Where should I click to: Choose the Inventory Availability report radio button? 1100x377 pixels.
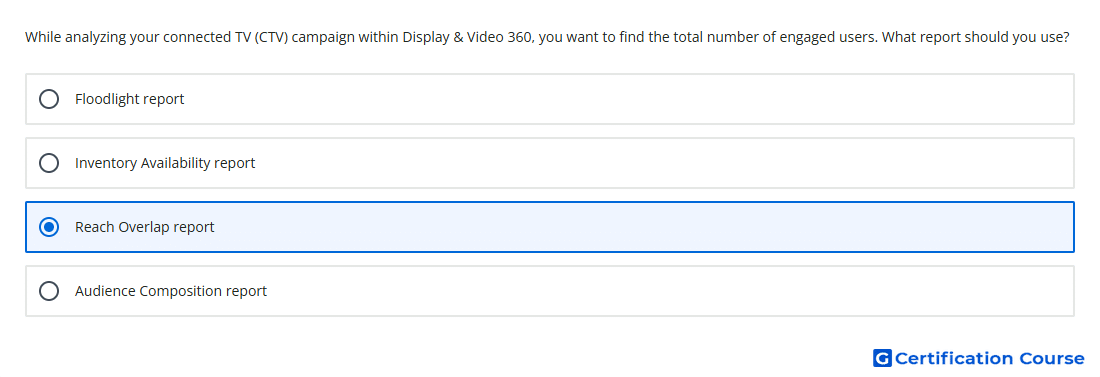(49, 163)
